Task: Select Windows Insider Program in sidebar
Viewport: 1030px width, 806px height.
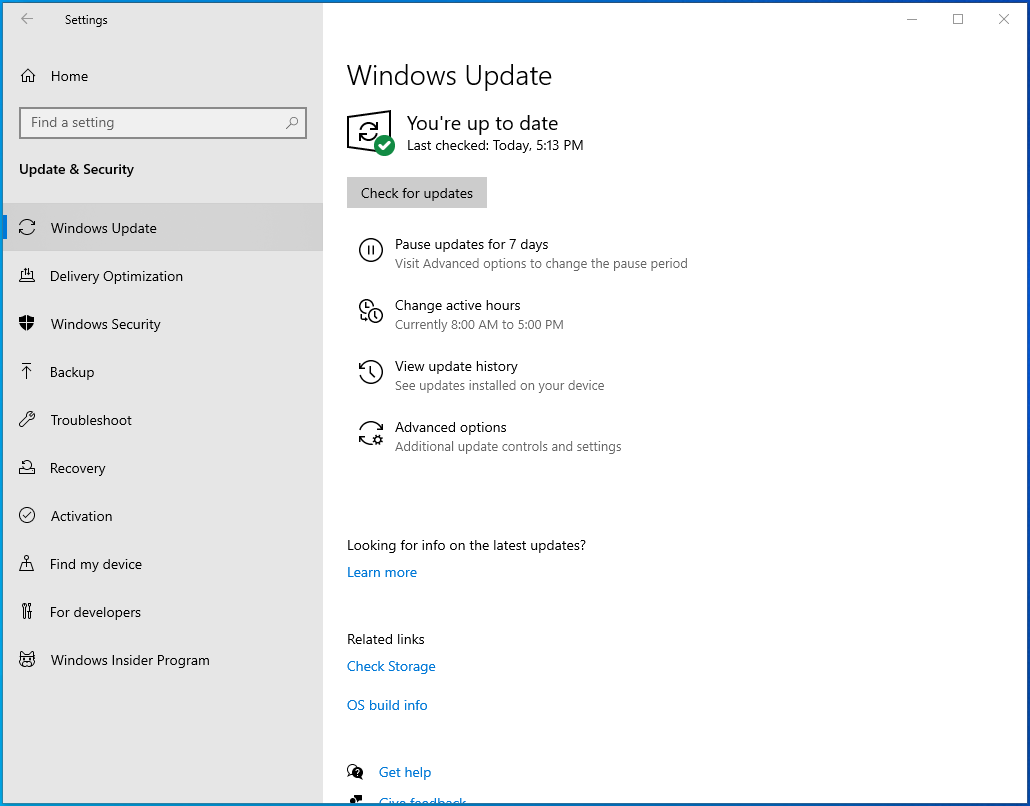Action: [130, 660]
